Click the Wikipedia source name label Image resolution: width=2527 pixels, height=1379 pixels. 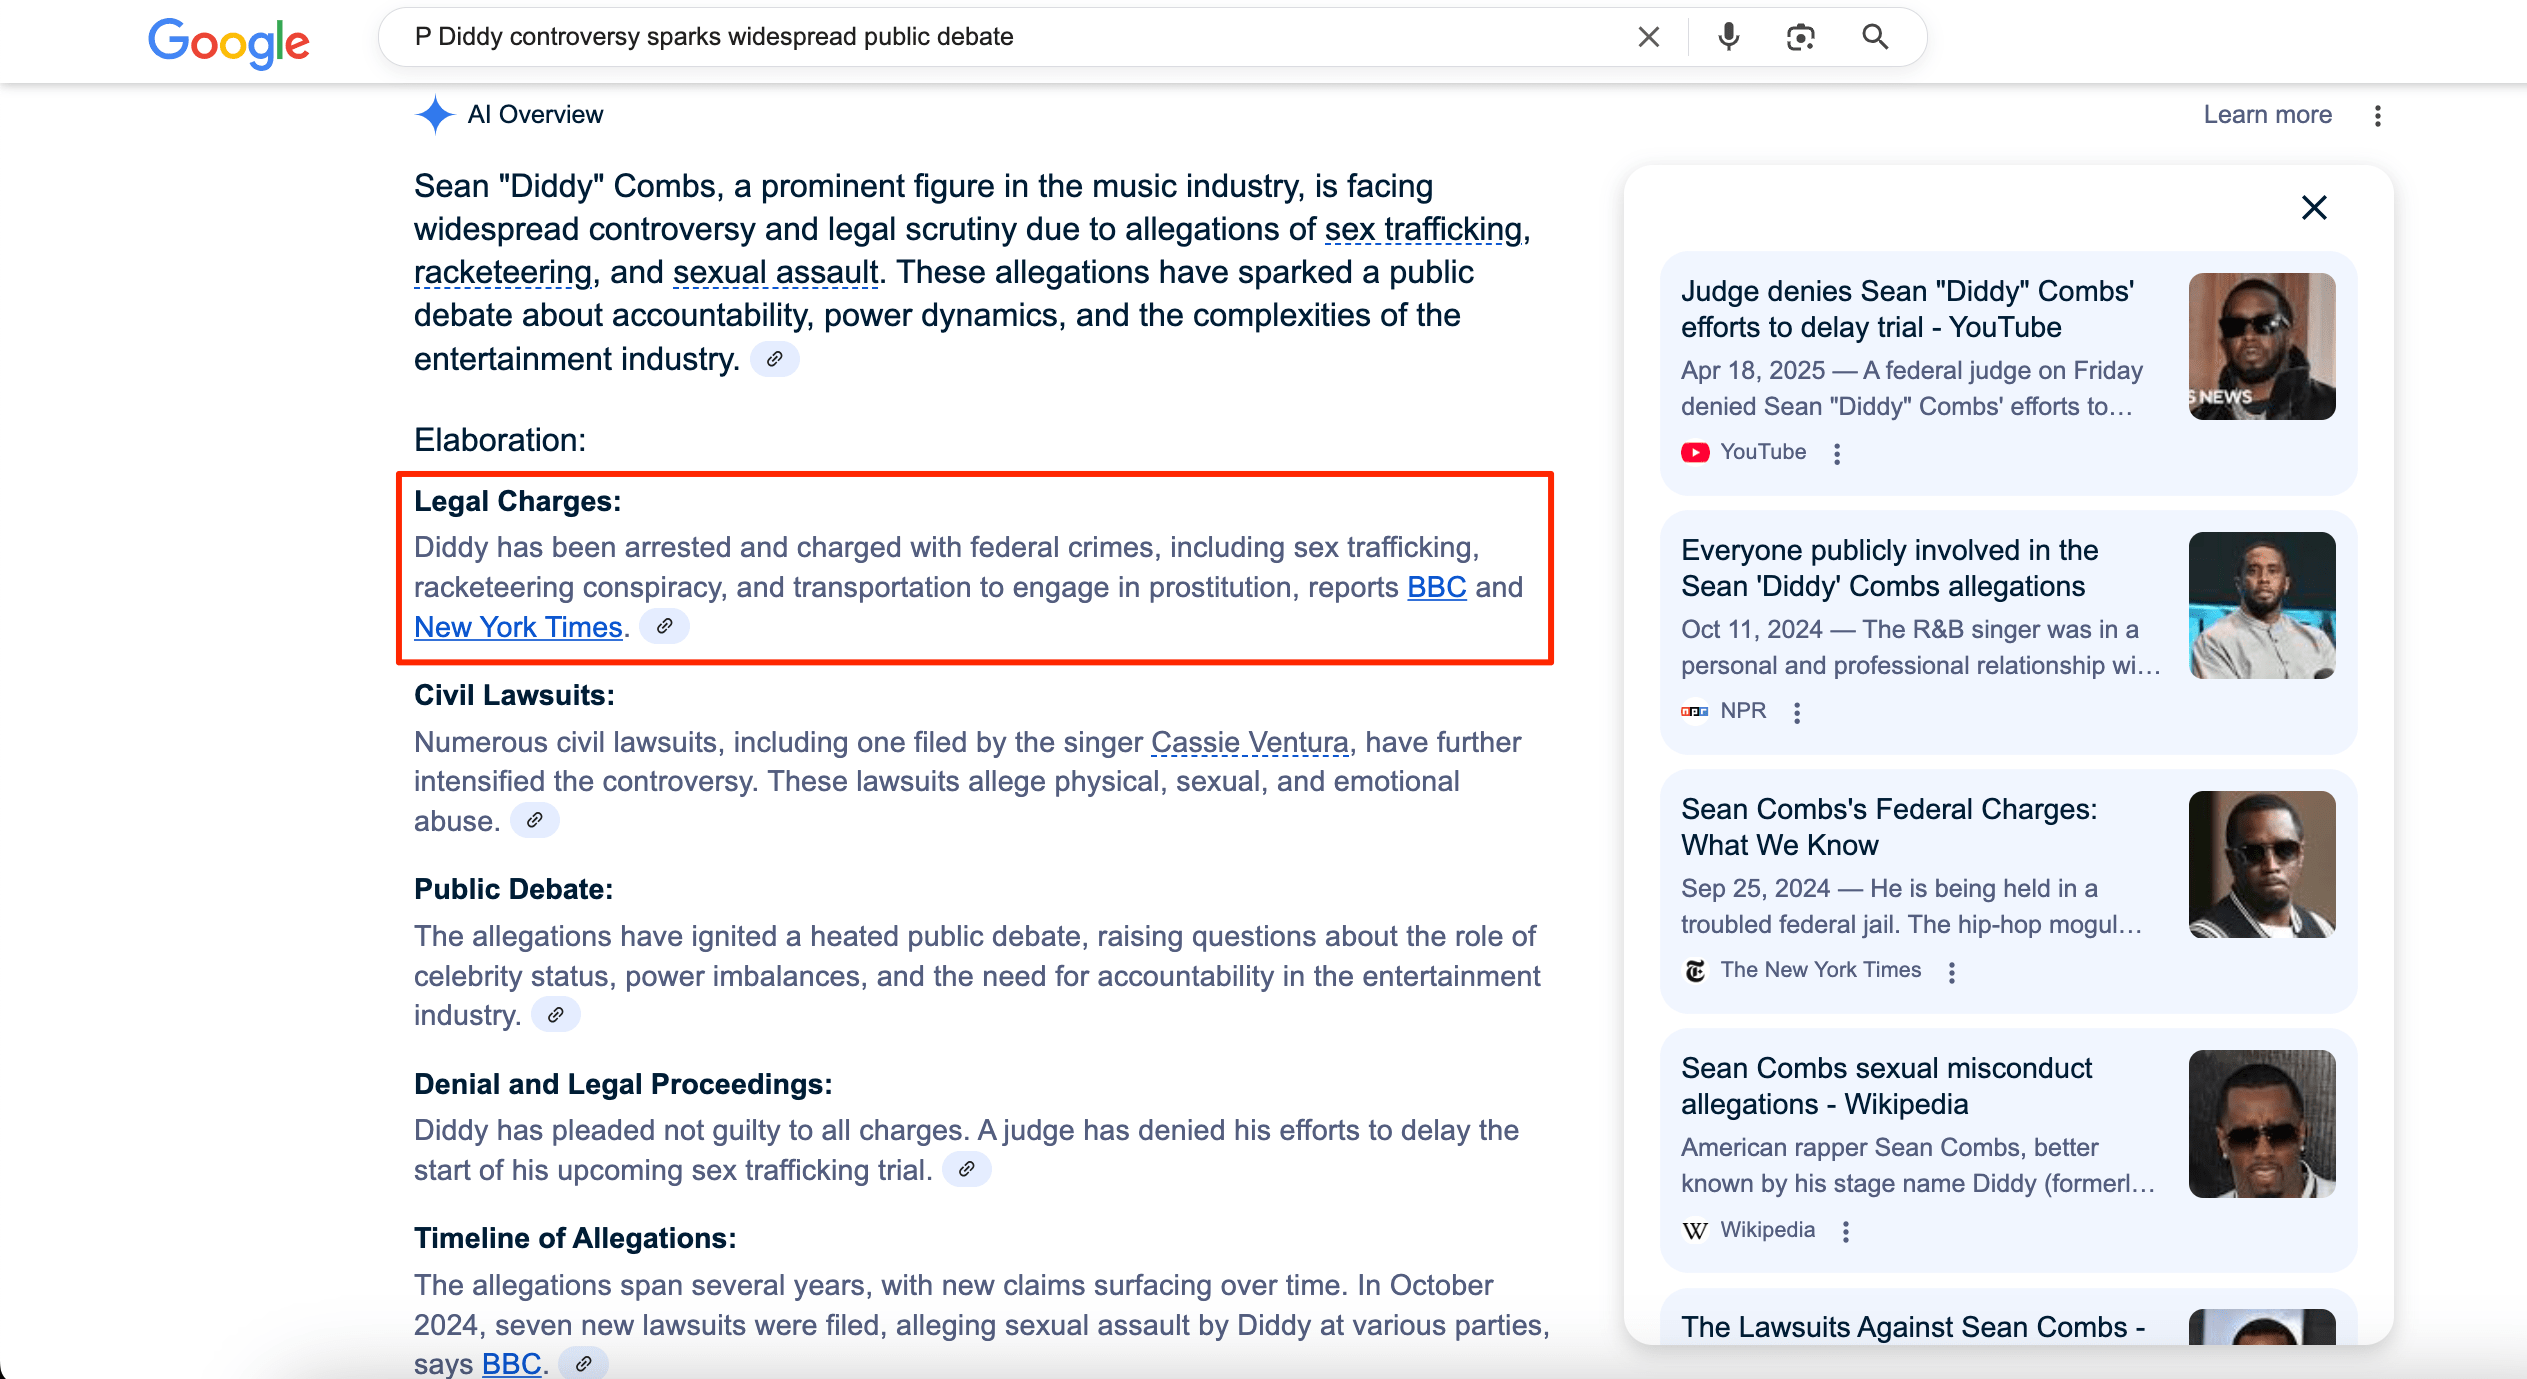coord(1767,1230)
